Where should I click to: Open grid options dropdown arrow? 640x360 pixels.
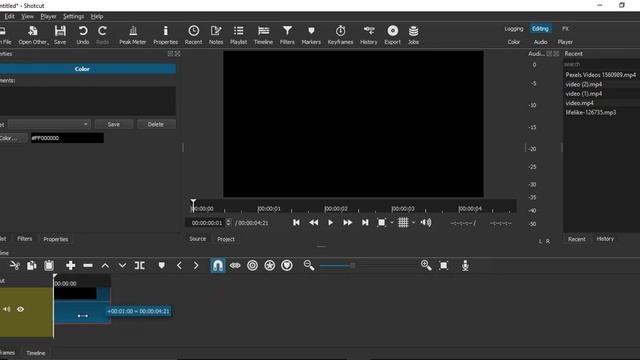pos(413,223)
